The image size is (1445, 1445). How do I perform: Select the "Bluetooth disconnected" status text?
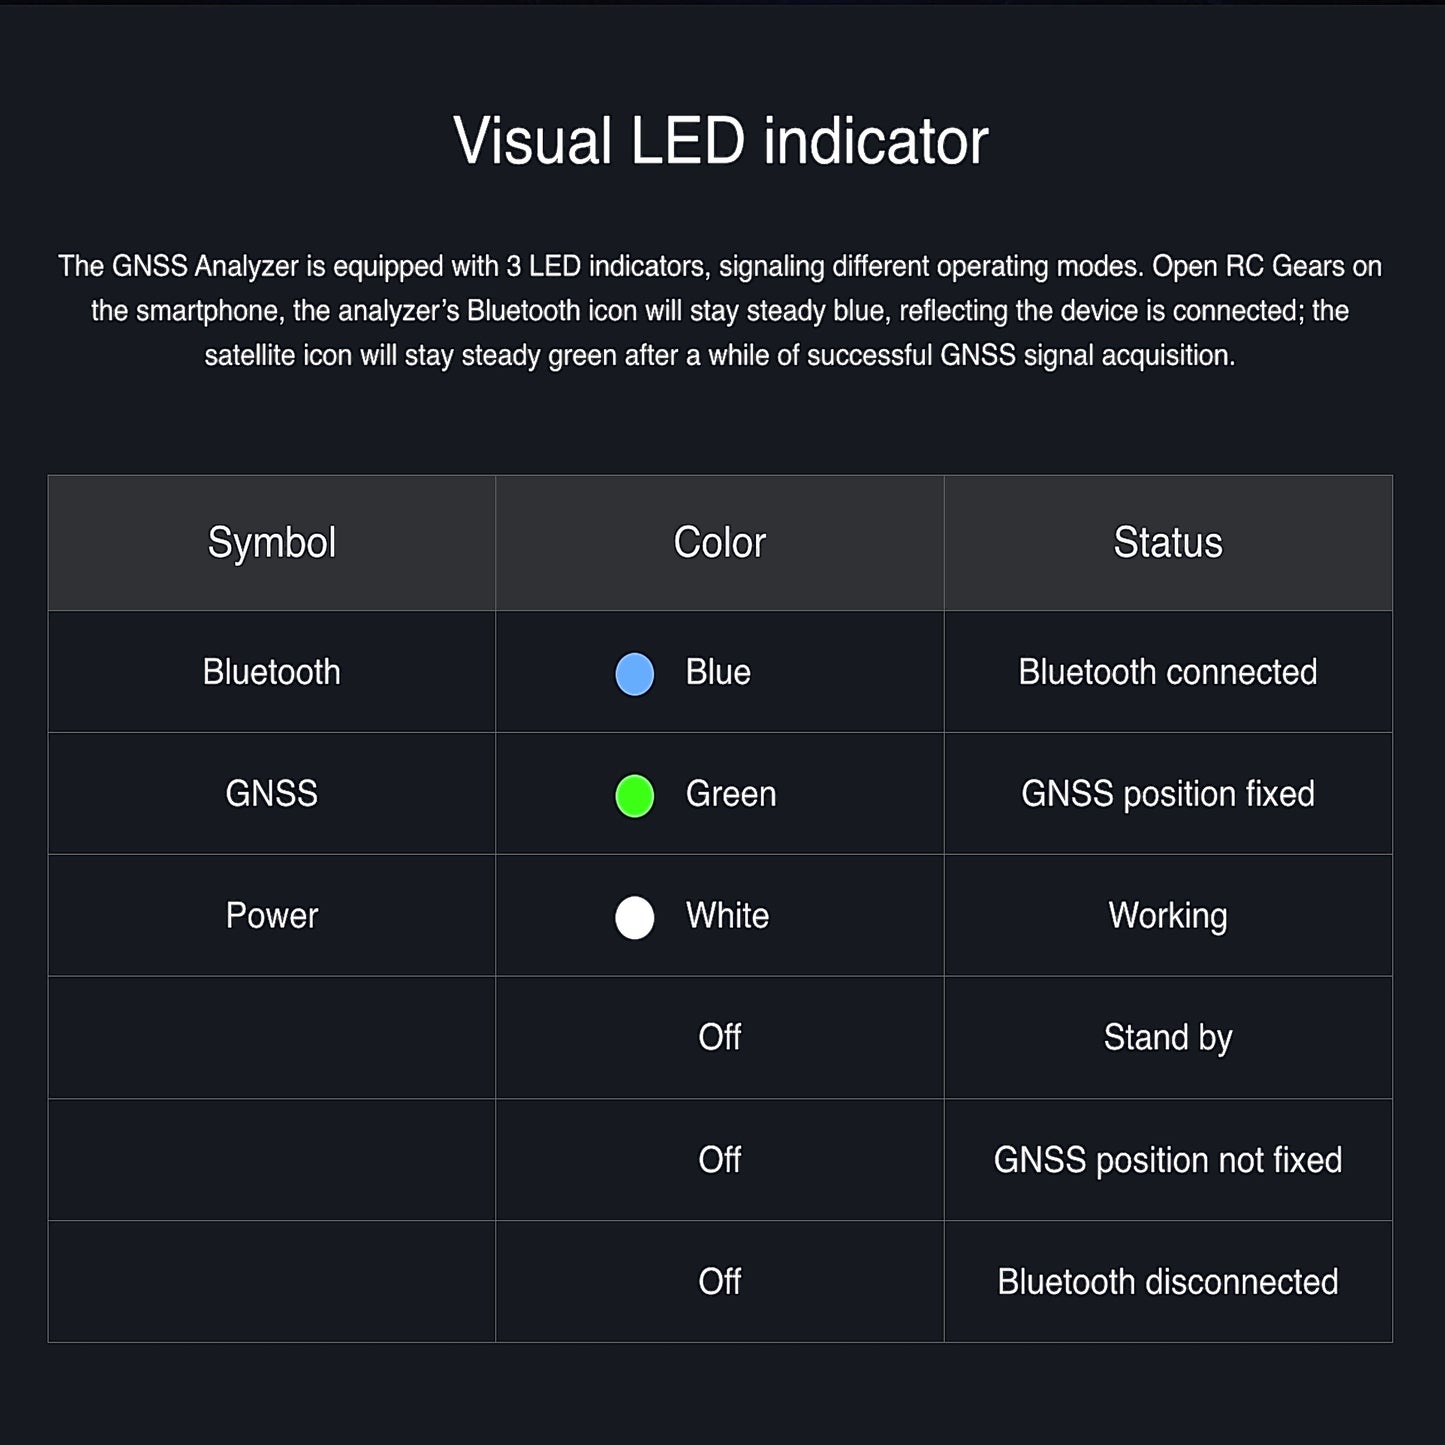pos(1167,1282)
